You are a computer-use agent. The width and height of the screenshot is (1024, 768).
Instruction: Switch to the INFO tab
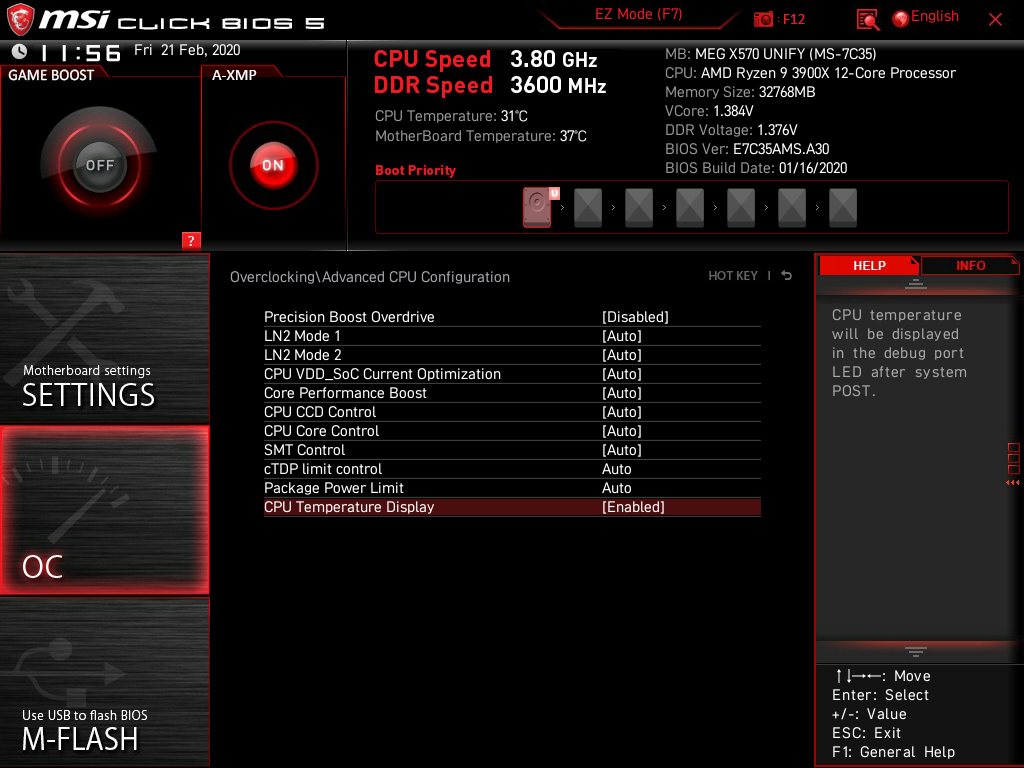click(969, 265)
